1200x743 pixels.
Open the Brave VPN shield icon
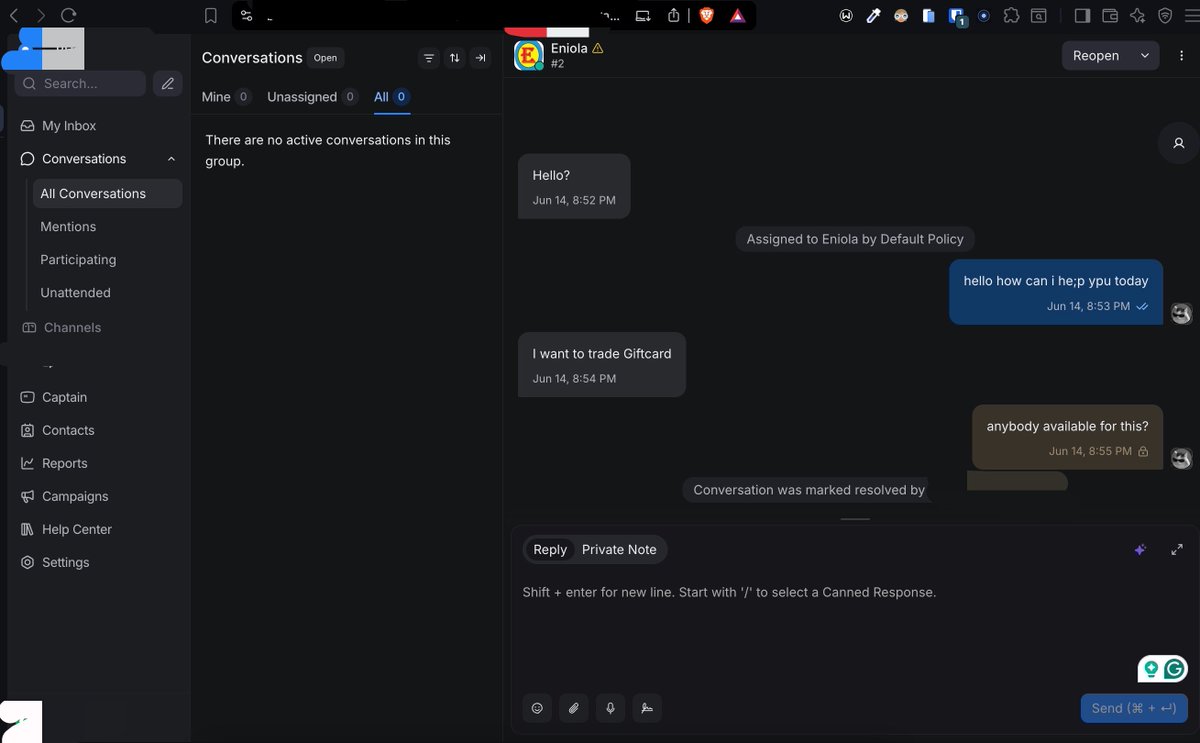[x=1165, y=15]
